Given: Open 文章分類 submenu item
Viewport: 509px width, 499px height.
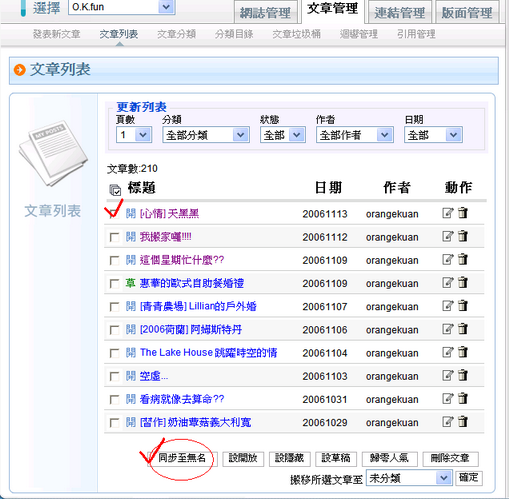Looking at the screenshot, I should pyautogui.click(x=176, y=34).
